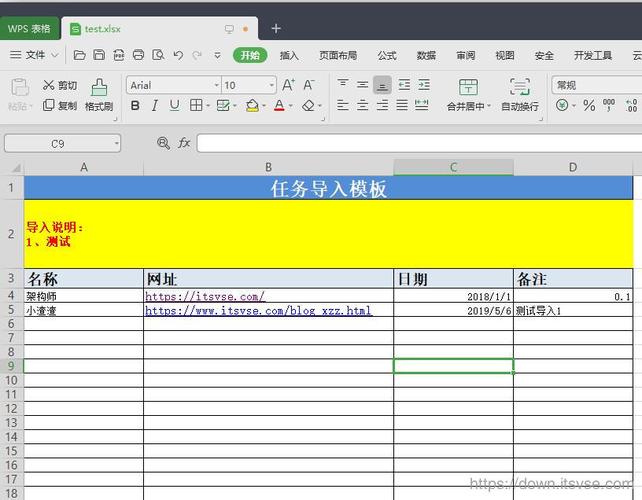Switch to the 插入 tab
The height and width of the screenshot is (500, 642).
pos(289,55)
